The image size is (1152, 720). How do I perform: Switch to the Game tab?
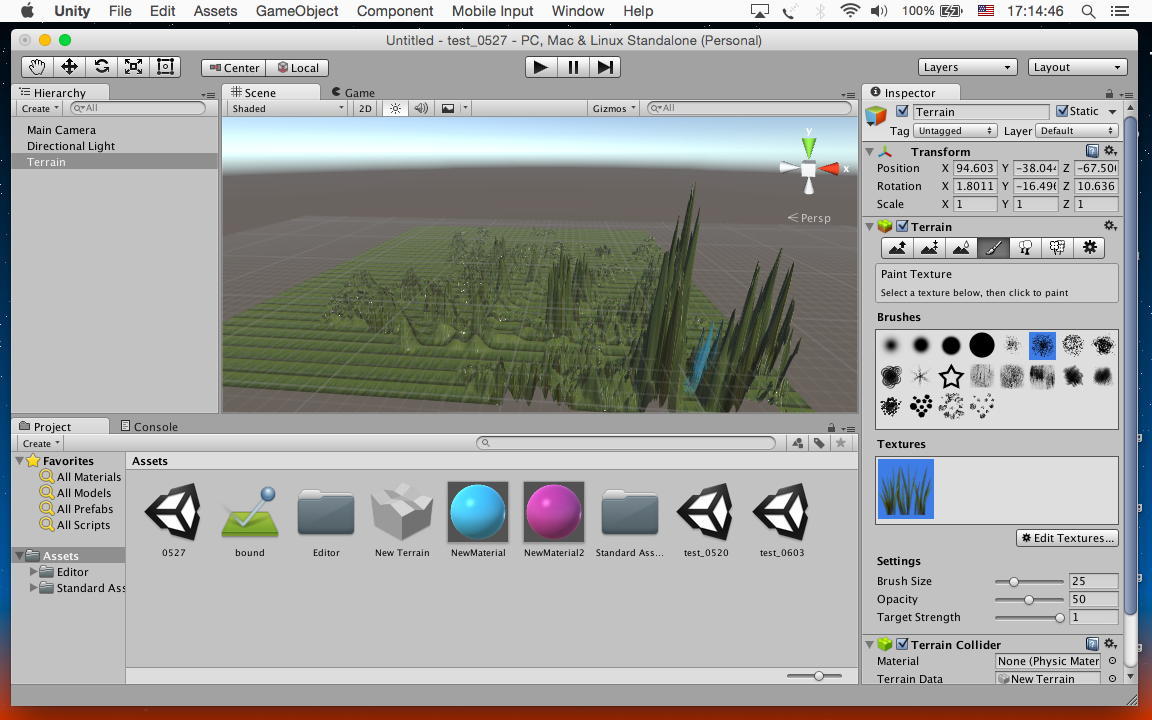pyautogui.click(x=353, y=93)
